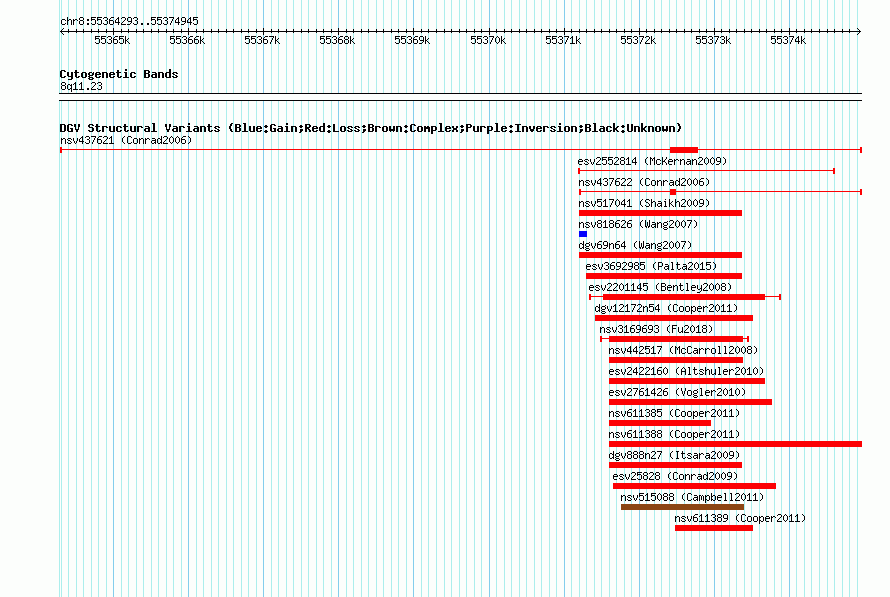Viewport: 890px width, 597px height.
Task: Select the red bar under dgv12172n54
Action: point(674,318)
